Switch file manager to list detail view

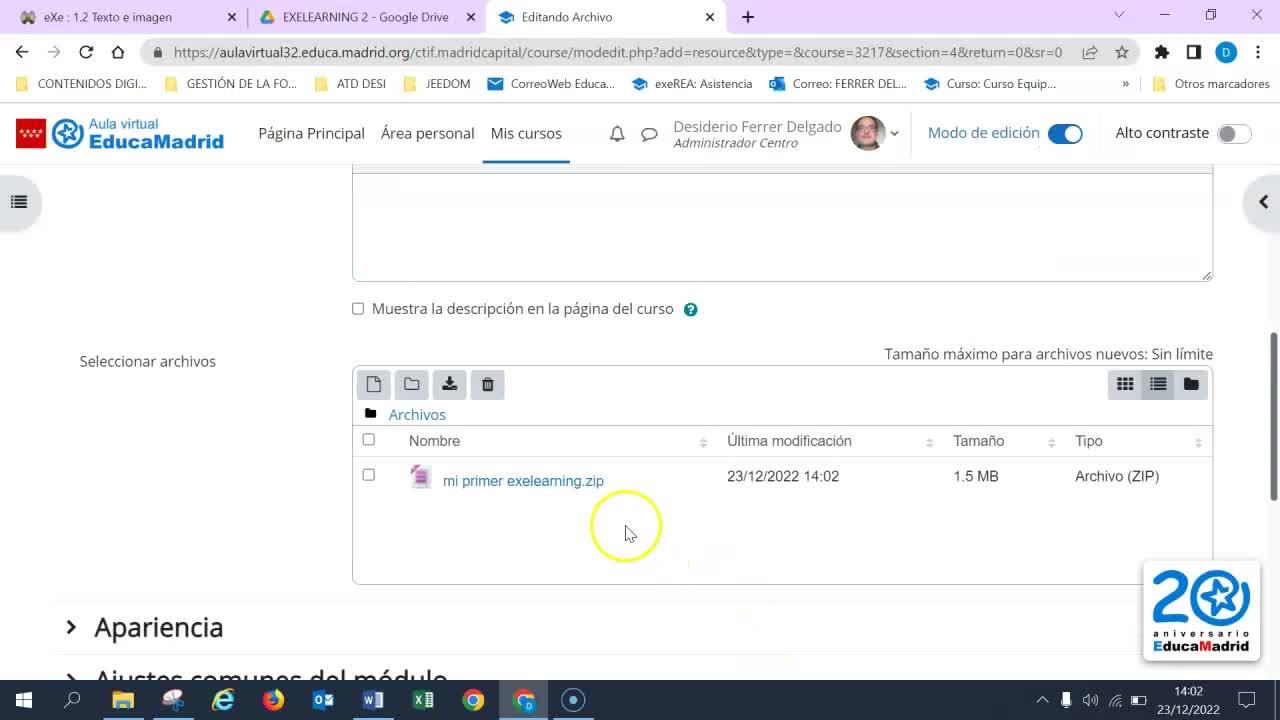1158,384
